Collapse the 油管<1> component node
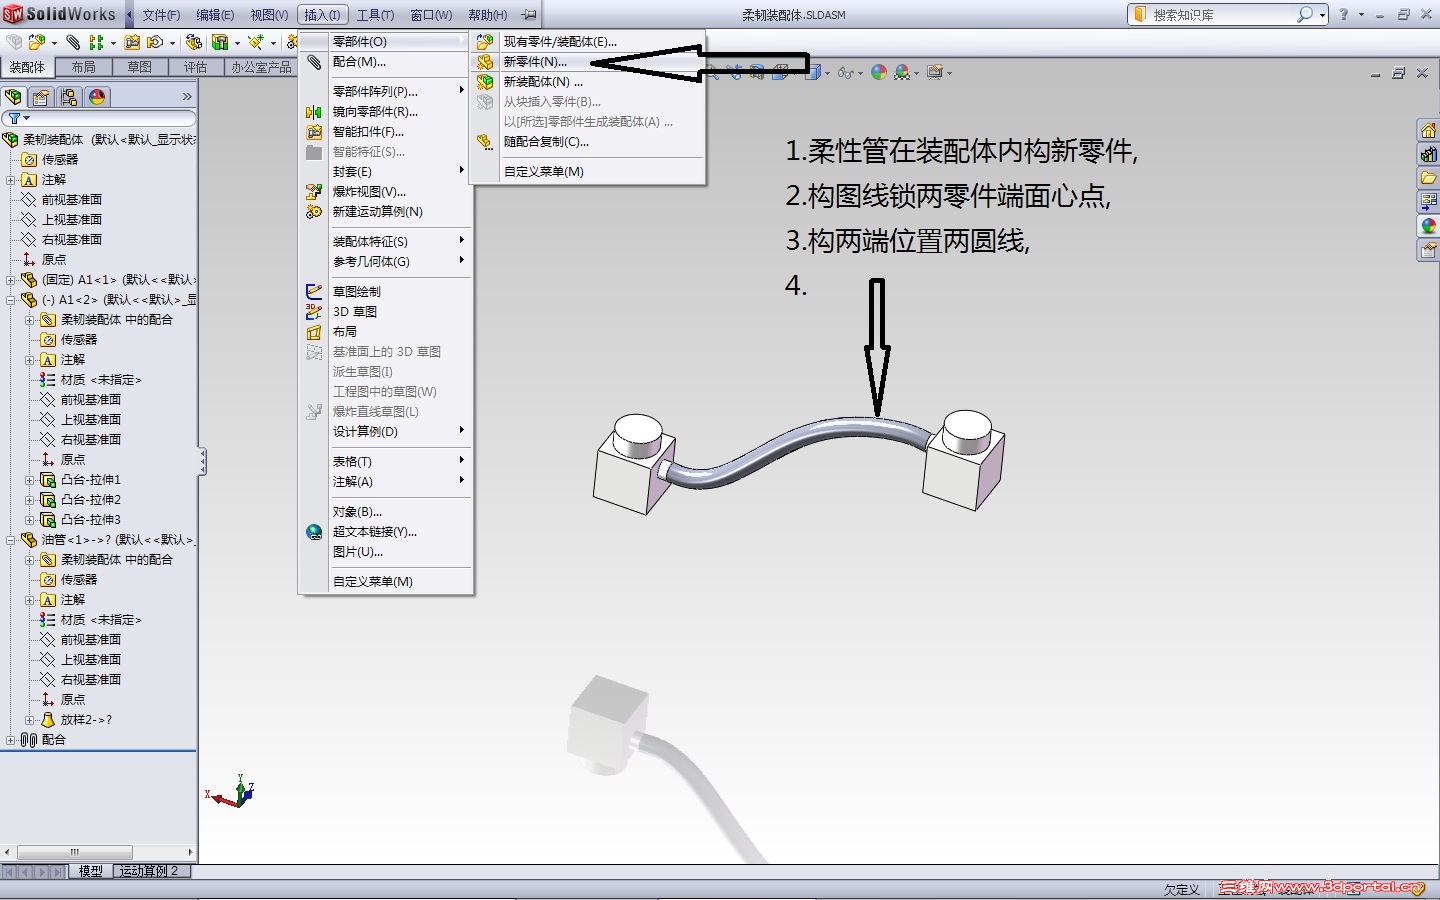This screenshot has width=1440, height=900. pyautogui.click(x=11, y=540)
